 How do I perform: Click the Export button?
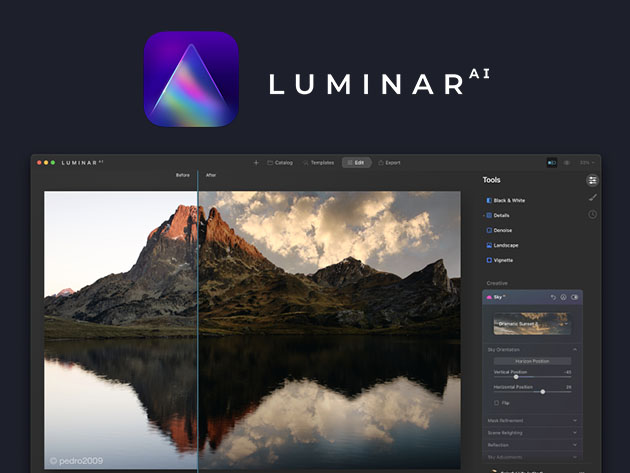point(389,162)
